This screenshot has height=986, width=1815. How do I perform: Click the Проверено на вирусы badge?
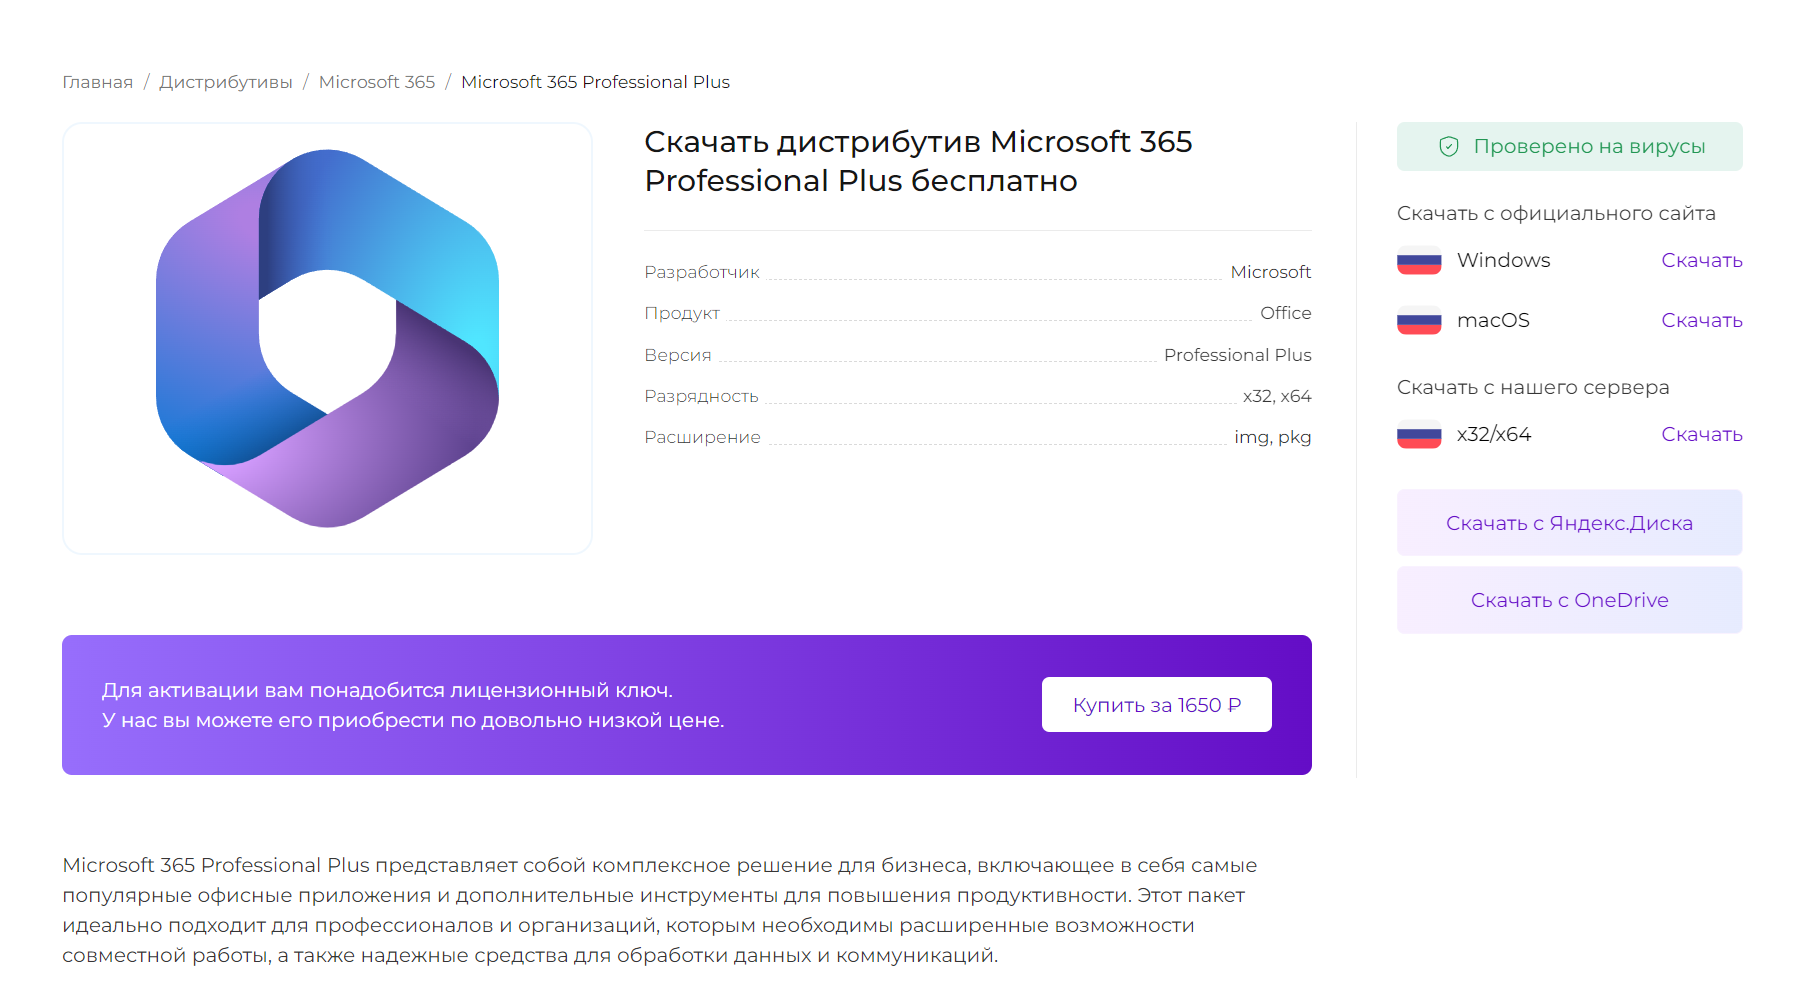1569,147
